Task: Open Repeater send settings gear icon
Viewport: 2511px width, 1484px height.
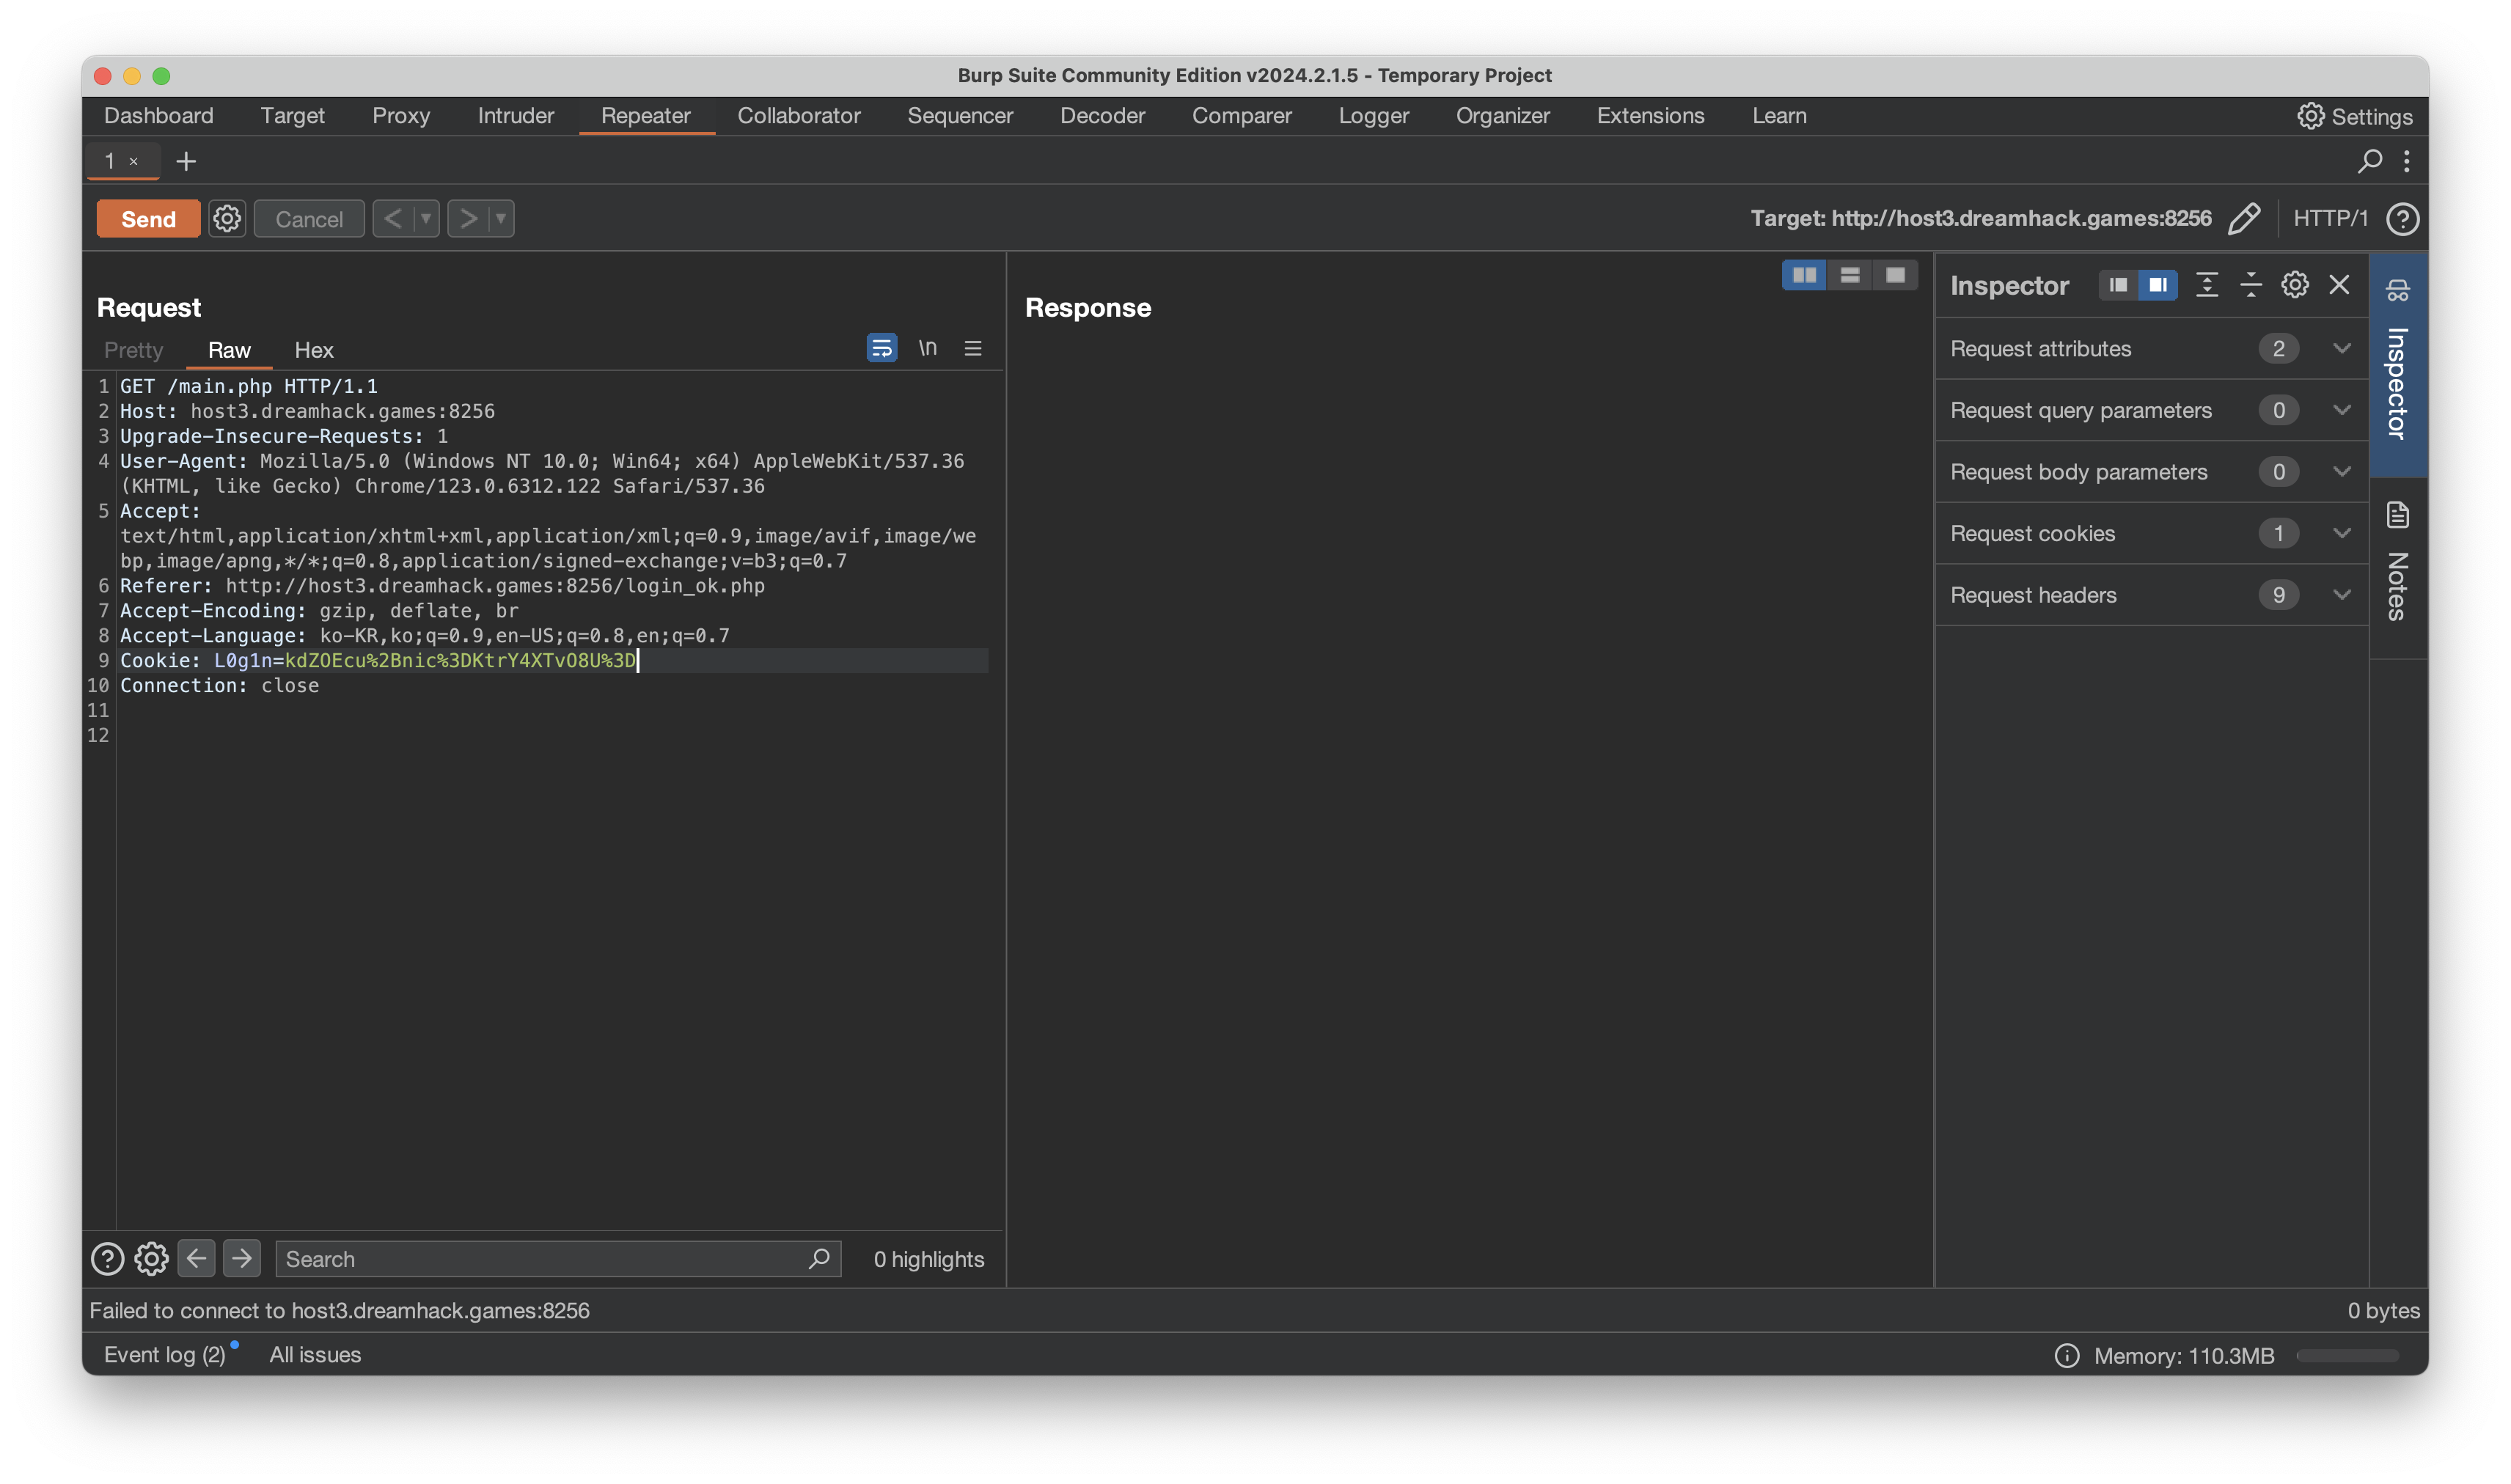Action: point(227,218)
